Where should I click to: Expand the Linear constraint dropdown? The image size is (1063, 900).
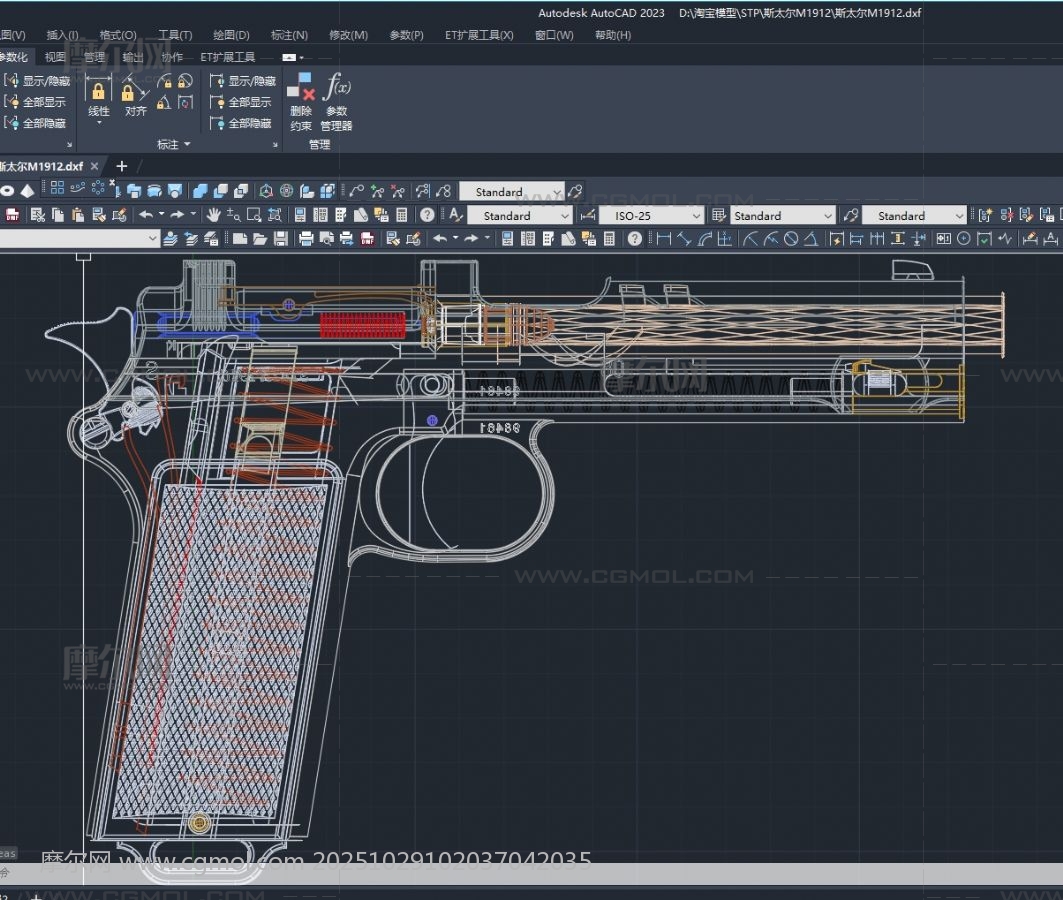pyautogui.click(x=98, y=124)
